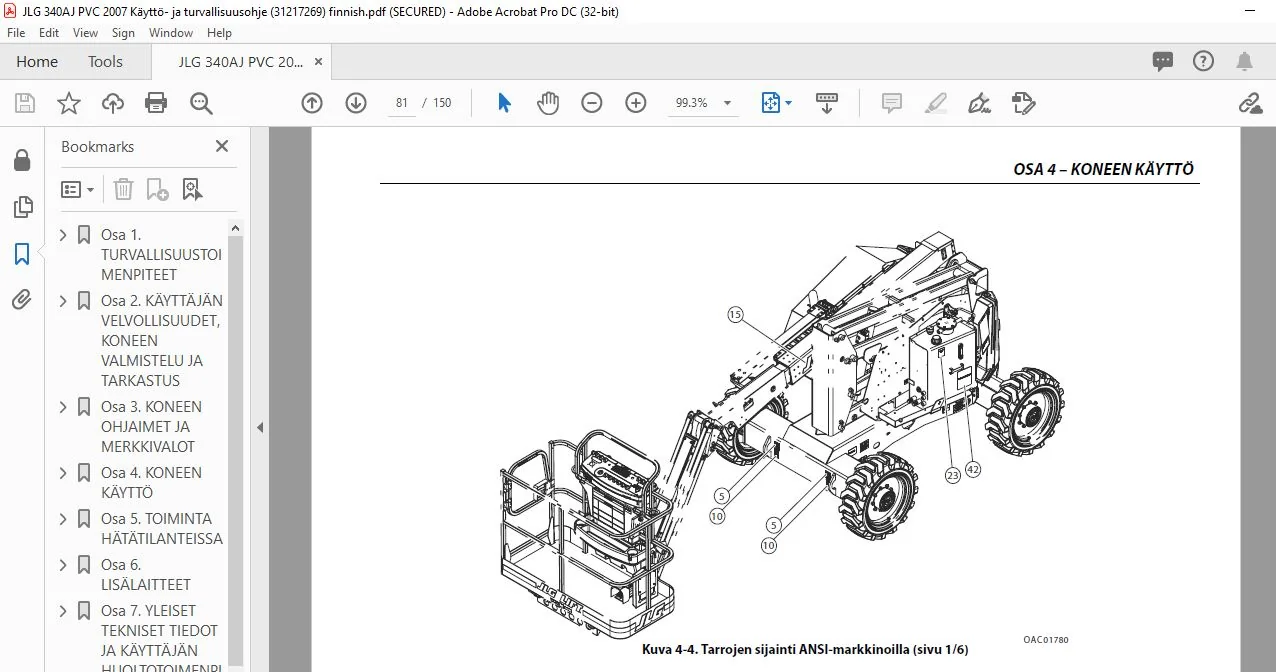Screen dimensions: 1276x672
Task: Expand Osa 5 bookmark
Action: coord(64,519)
